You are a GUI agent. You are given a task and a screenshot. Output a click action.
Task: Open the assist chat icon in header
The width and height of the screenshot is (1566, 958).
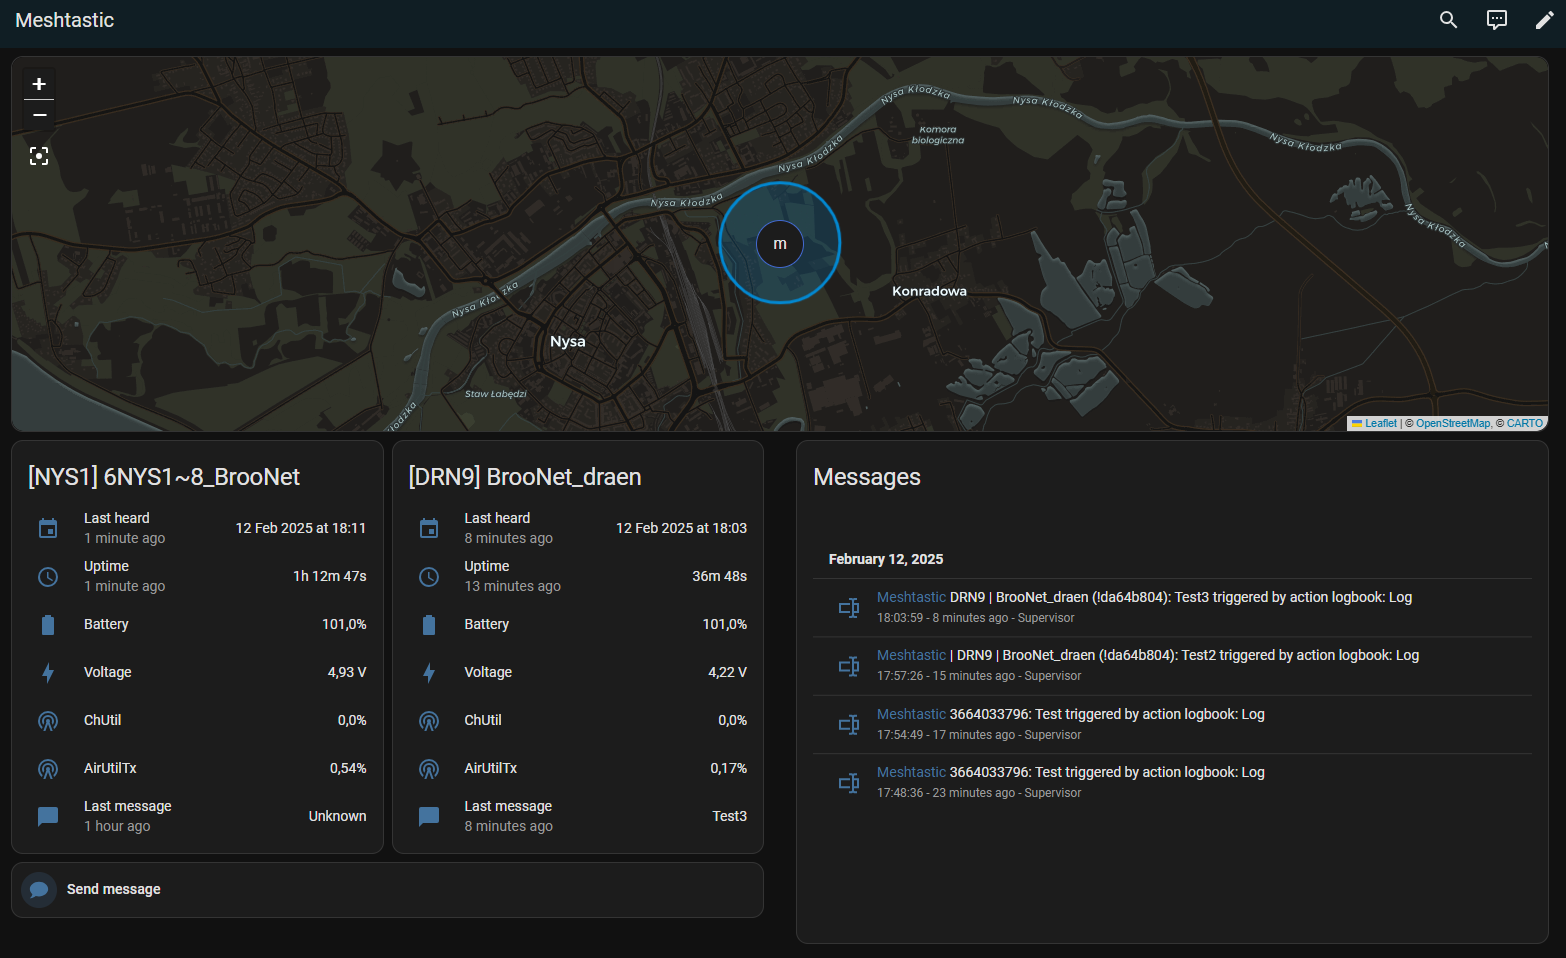[x=1496, y=20]
